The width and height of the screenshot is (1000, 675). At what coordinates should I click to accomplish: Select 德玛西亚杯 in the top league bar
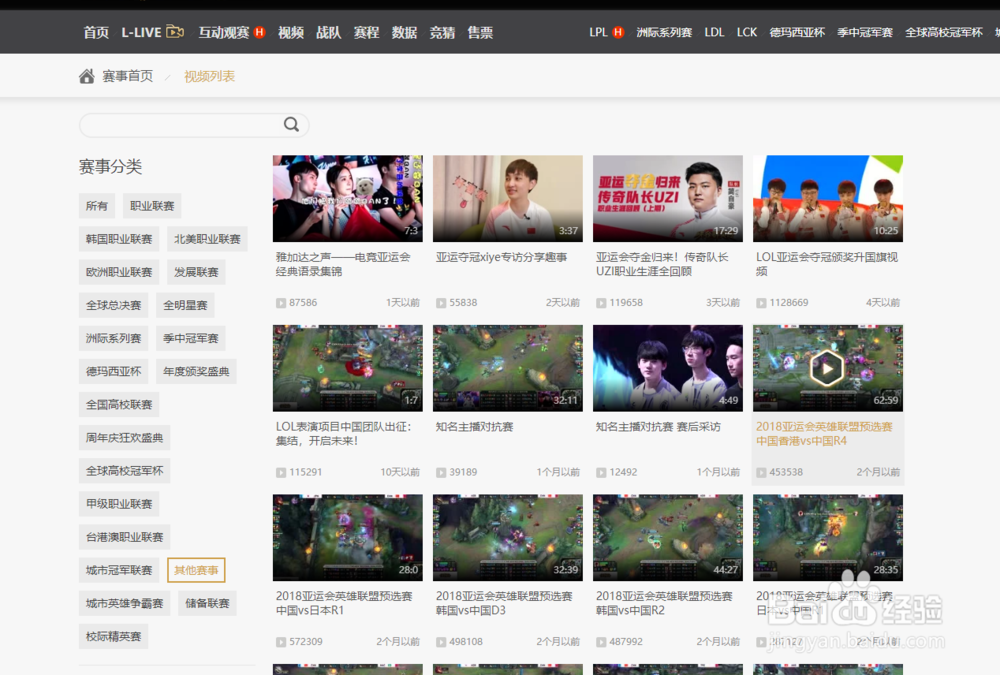797,33
